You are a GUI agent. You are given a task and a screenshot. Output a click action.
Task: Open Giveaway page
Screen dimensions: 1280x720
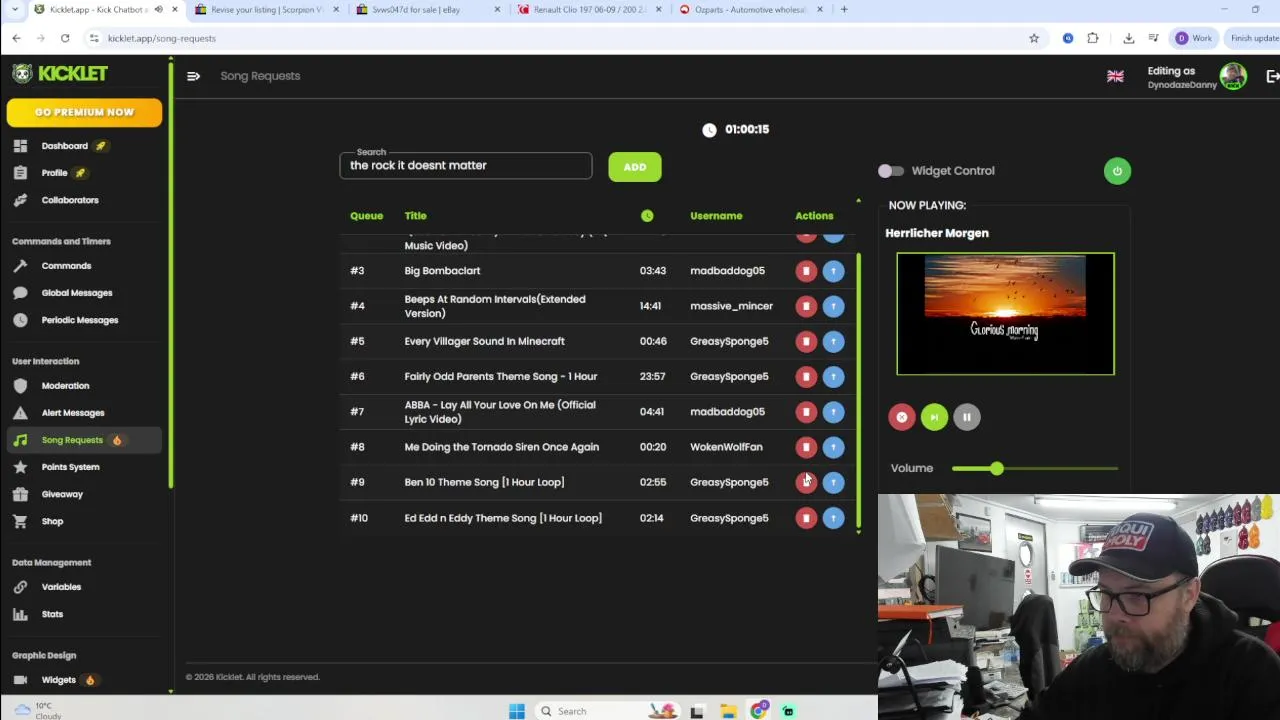(62, 494)
